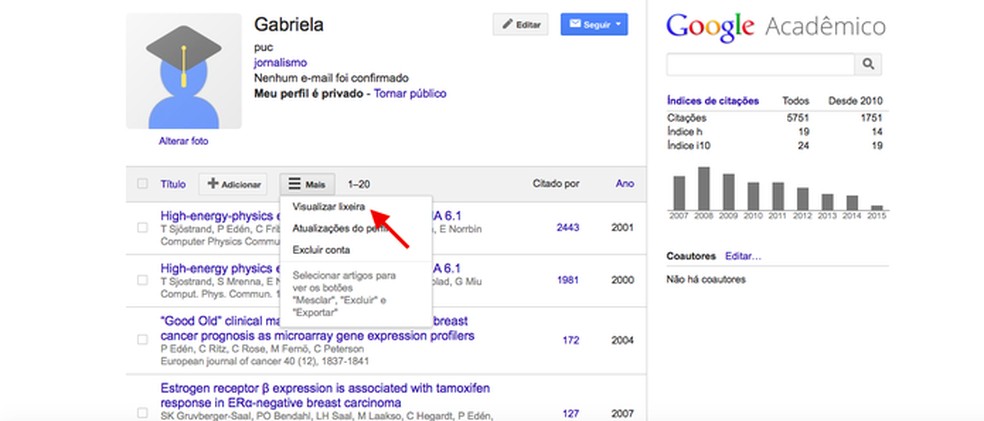Open the Índices de citações link

click(712, 101)
